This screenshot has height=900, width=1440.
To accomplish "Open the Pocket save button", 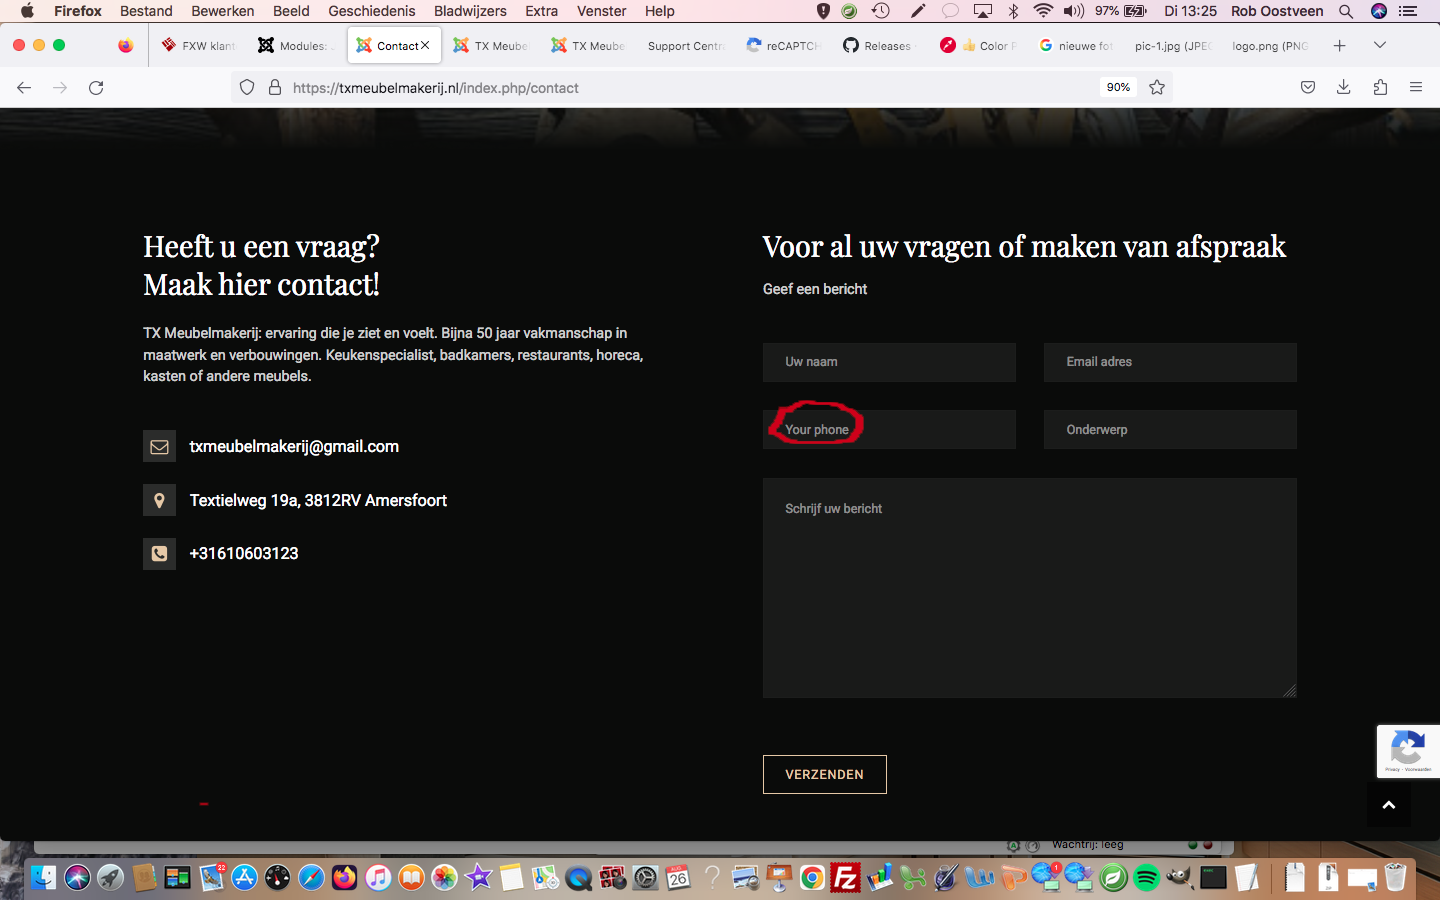I will pyautogui.click(x=1308, y=88).
